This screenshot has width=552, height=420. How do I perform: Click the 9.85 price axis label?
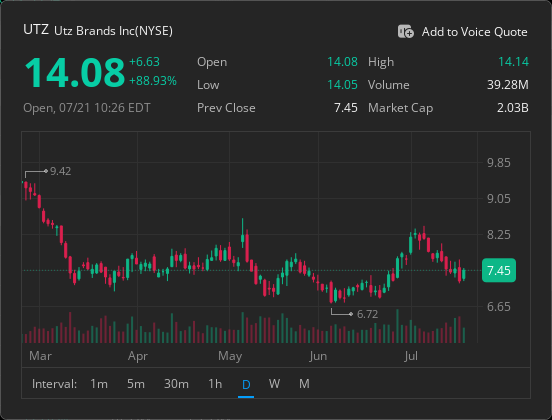click(x=498, y=163)
